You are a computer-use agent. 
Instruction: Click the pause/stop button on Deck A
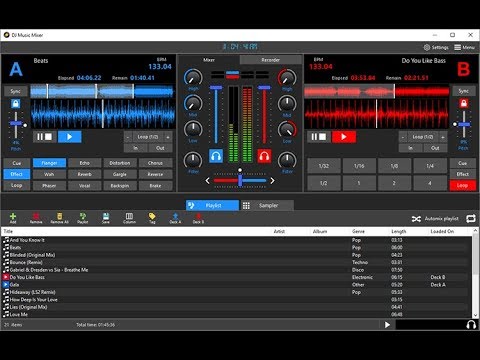(x=45, y=137)
